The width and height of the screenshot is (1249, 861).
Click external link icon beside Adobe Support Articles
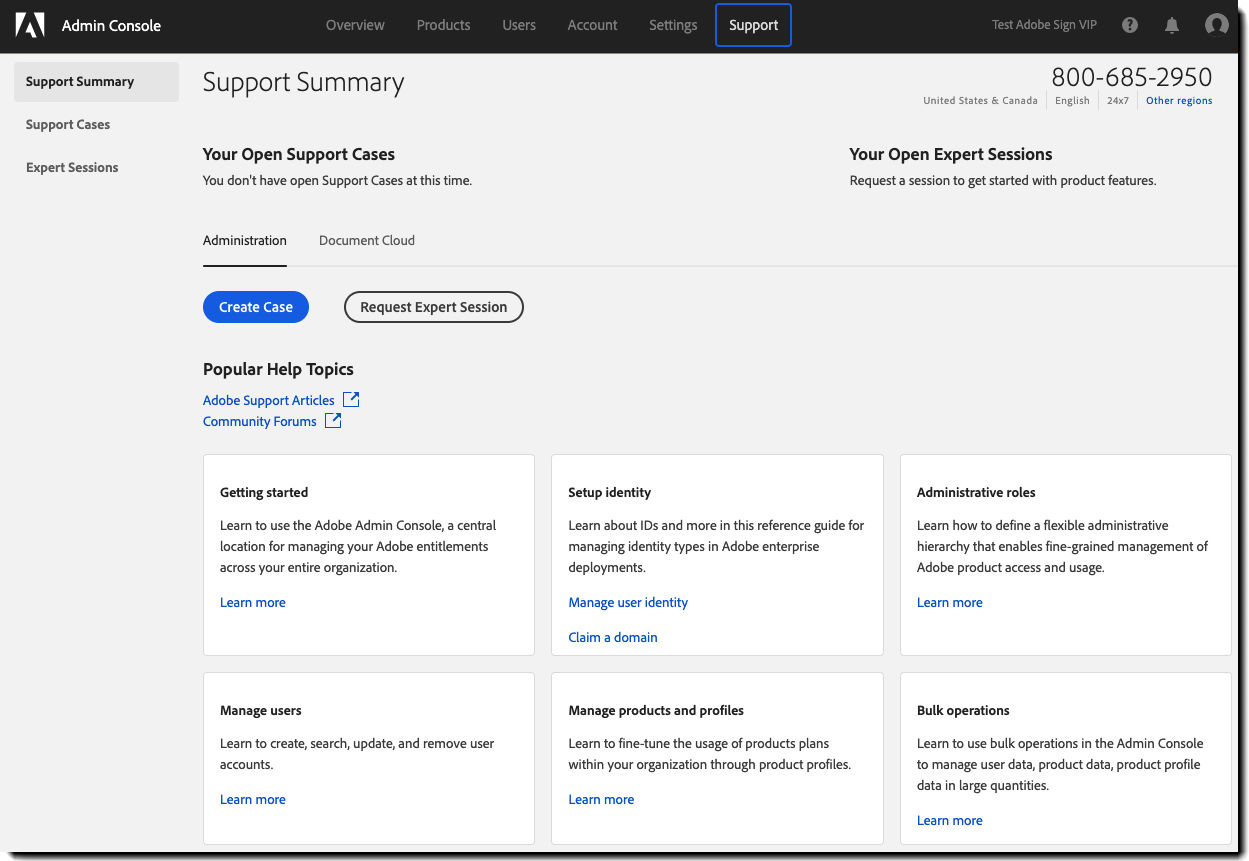351,399
